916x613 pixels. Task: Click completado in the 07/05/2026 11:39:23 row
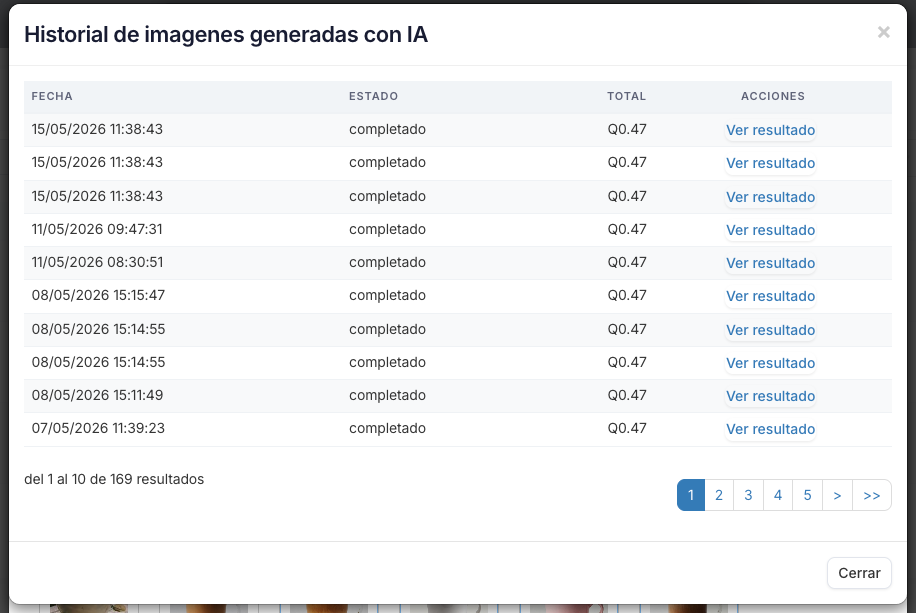tap(387, 428)
